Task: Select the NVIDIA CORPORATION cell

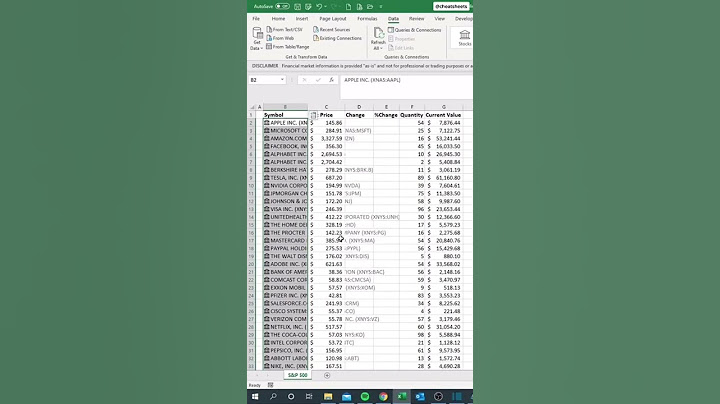Action: point(285,185)
